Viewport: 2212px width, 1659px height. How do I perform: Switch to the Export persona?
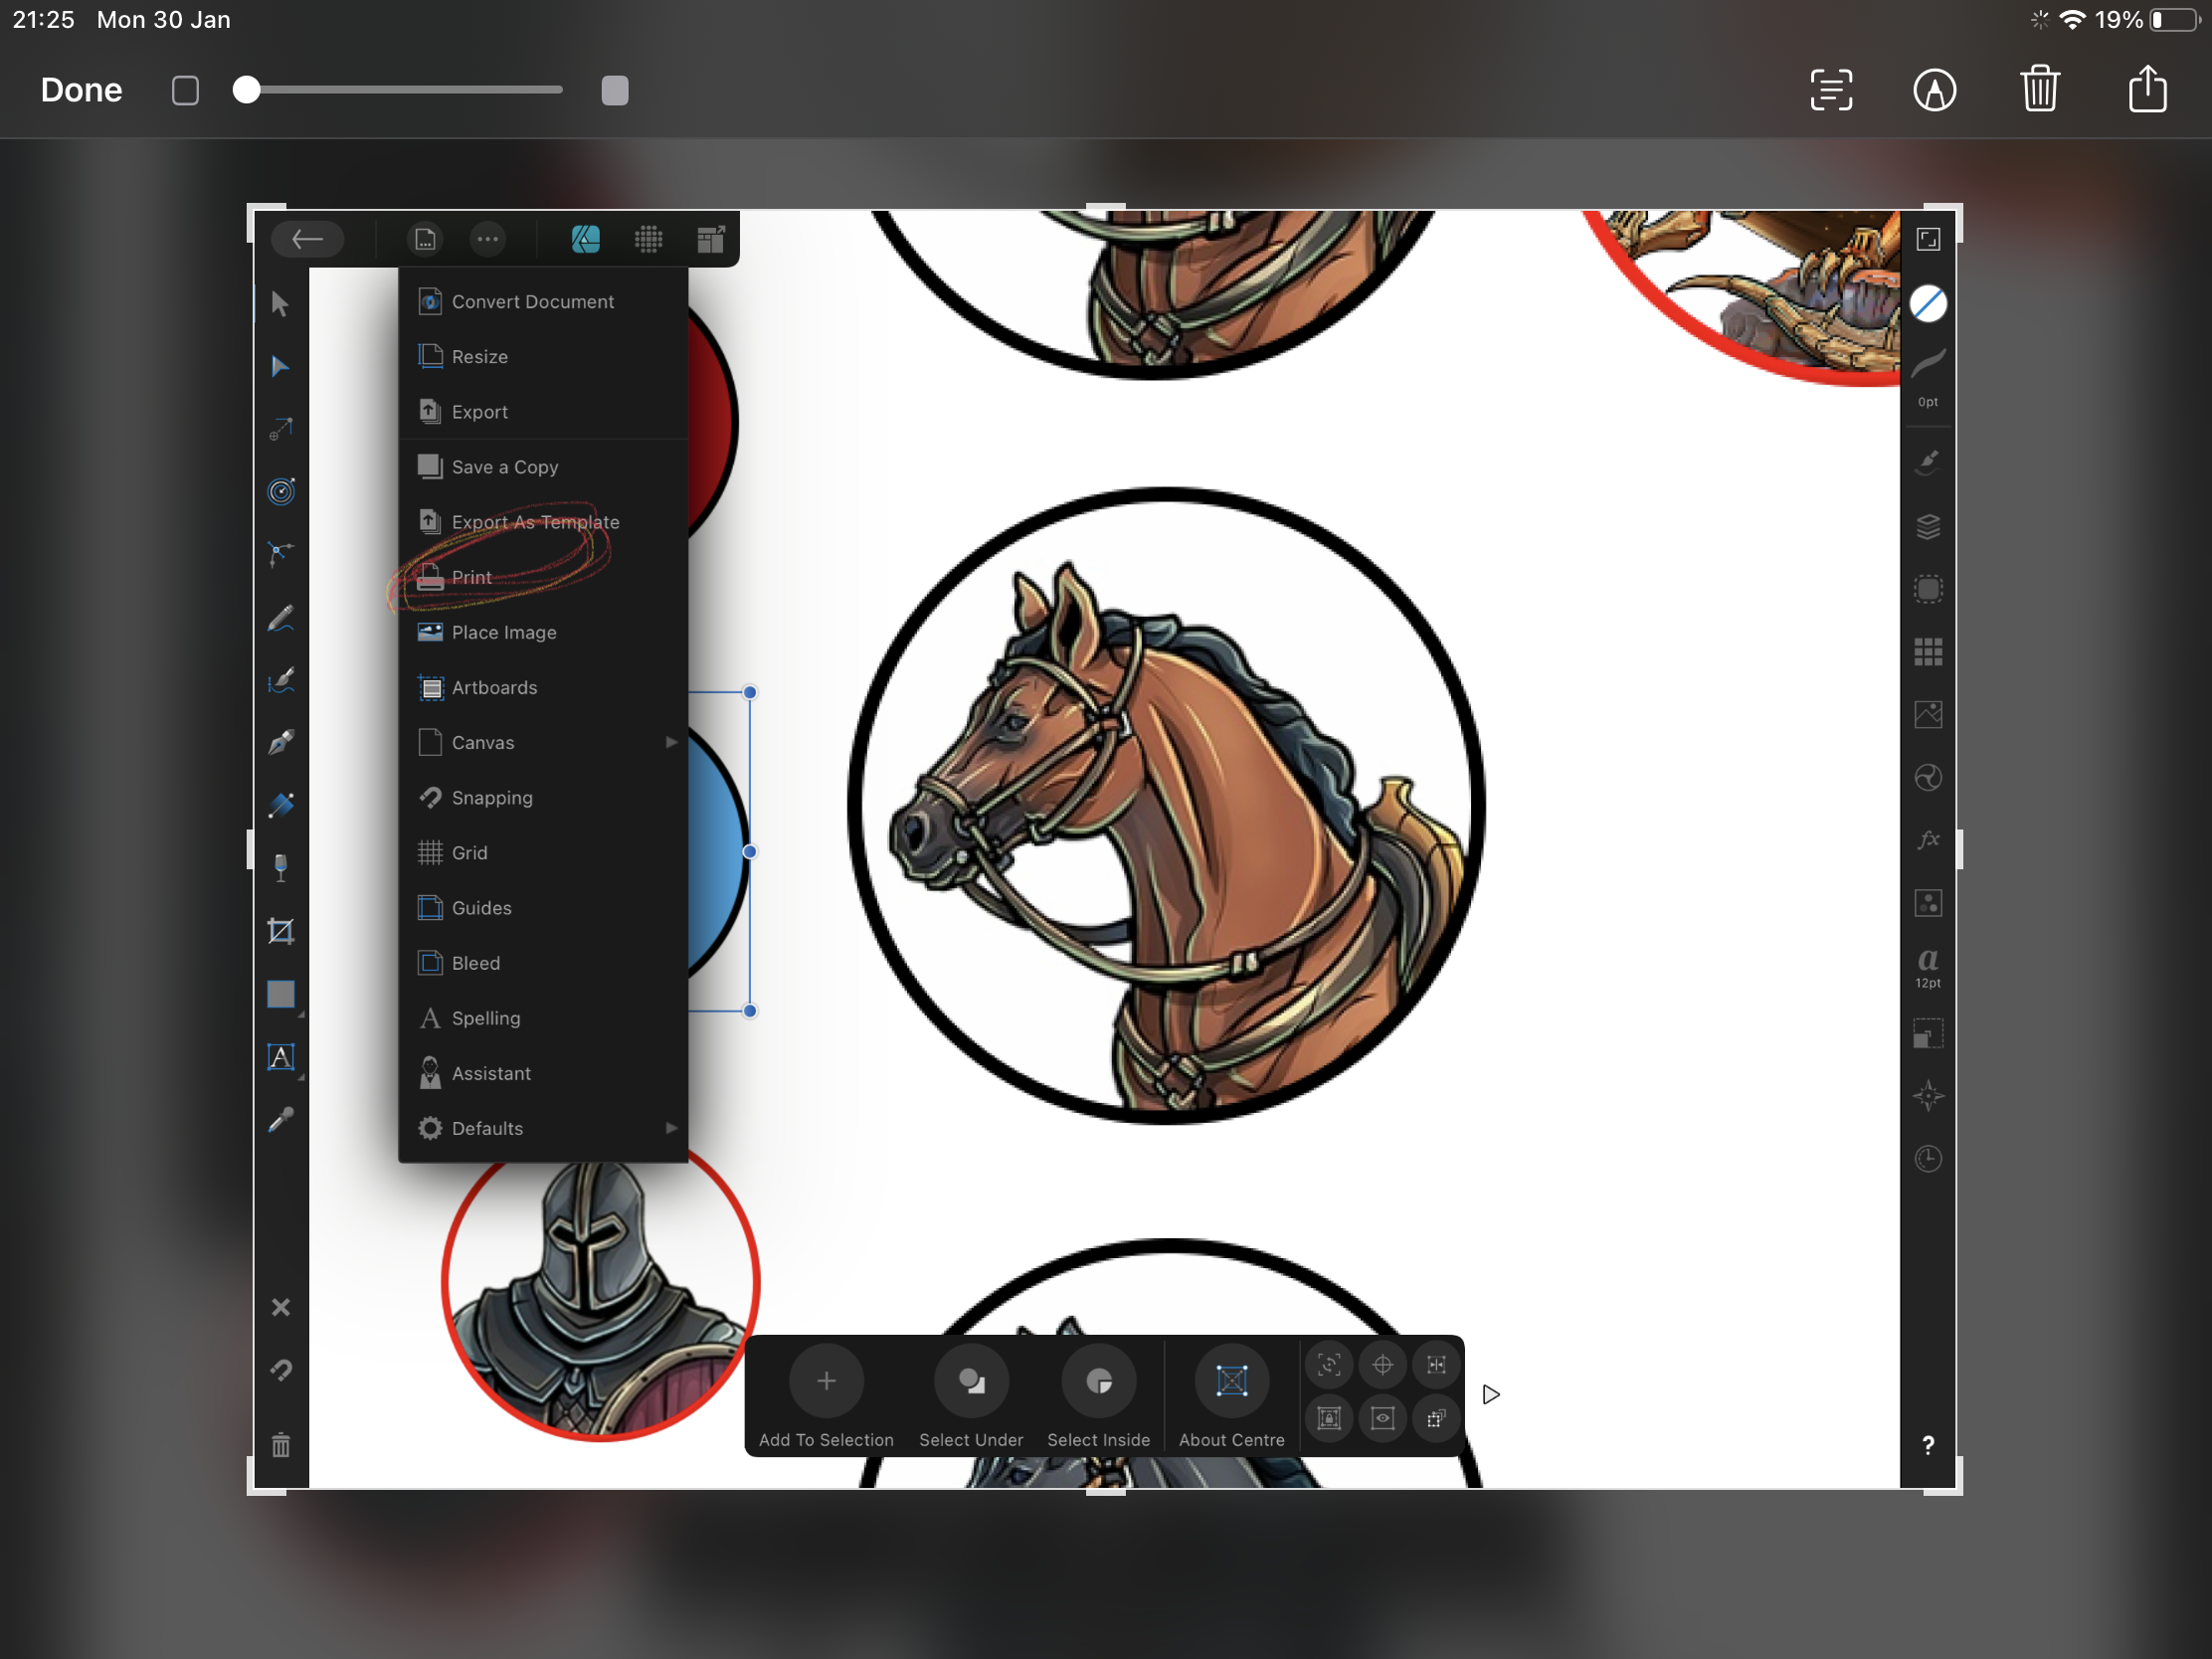click(710, 239)
